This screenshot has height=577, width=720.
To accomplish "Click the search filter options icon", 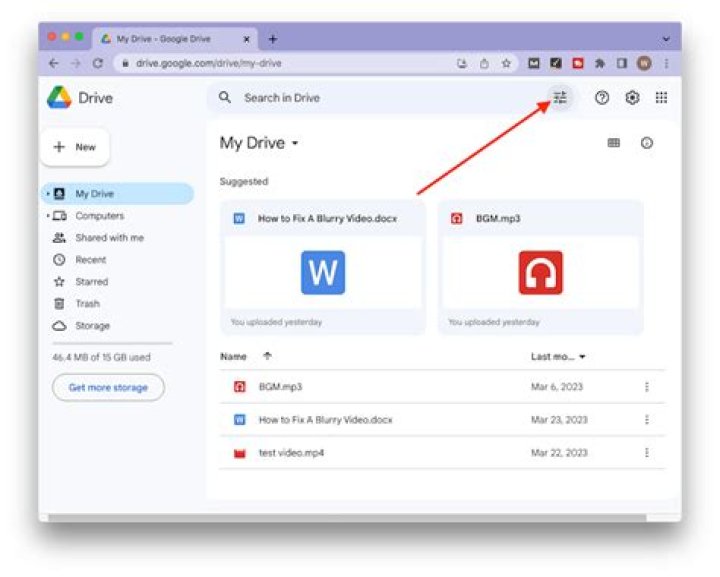I will coord(560,98).
